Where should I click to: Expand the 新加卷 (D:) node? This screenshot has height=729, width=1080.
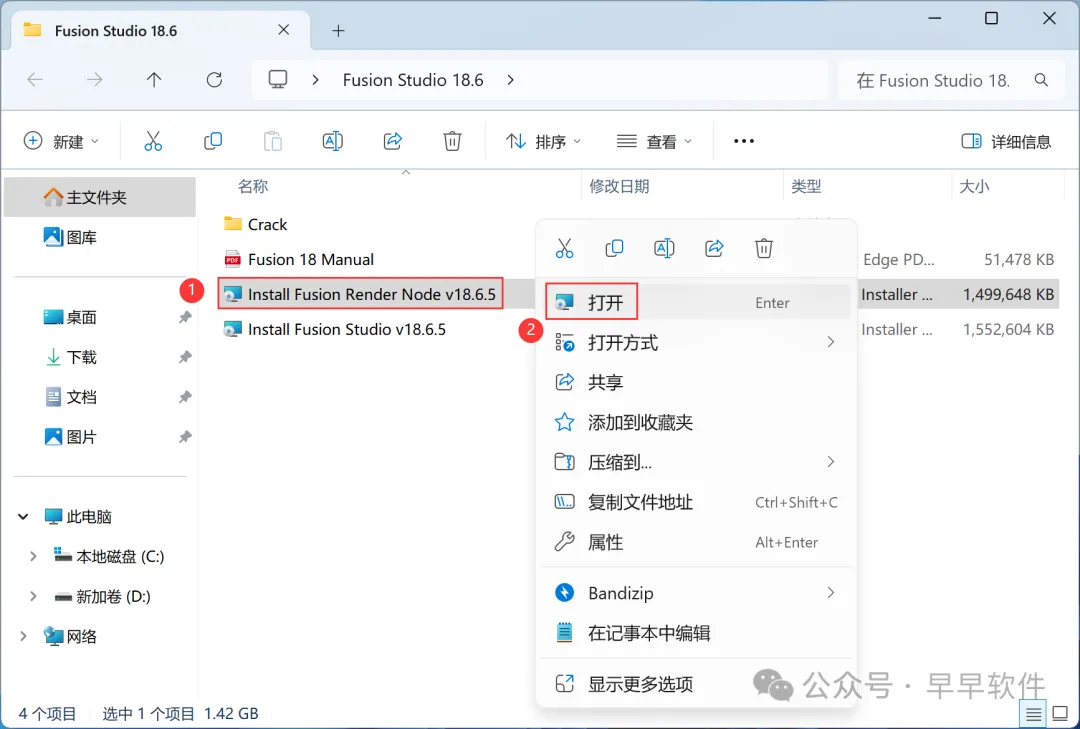point(32,596)
